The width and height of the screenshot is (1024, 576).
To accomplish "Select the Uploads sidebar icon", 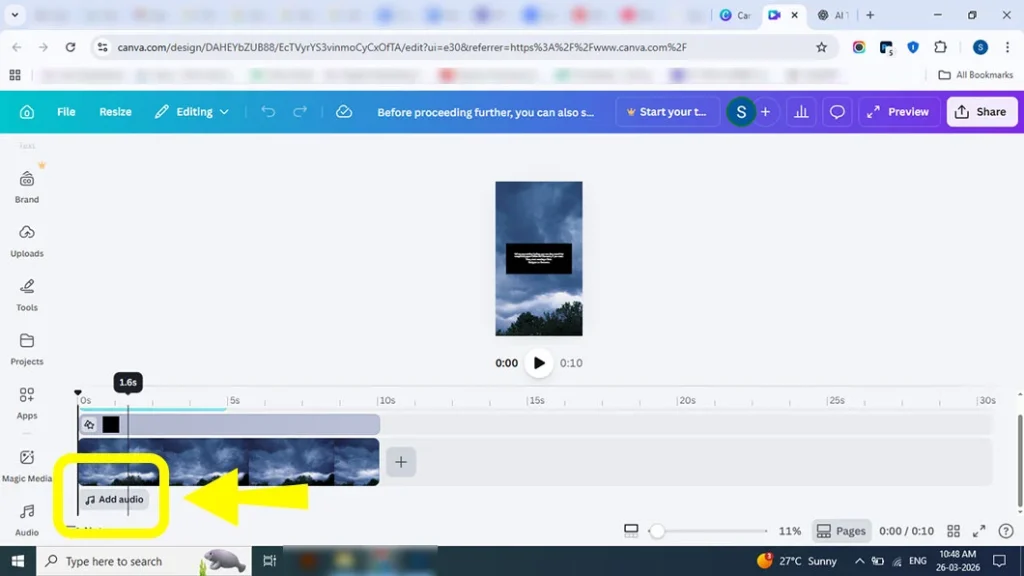I will click(26, 240).
